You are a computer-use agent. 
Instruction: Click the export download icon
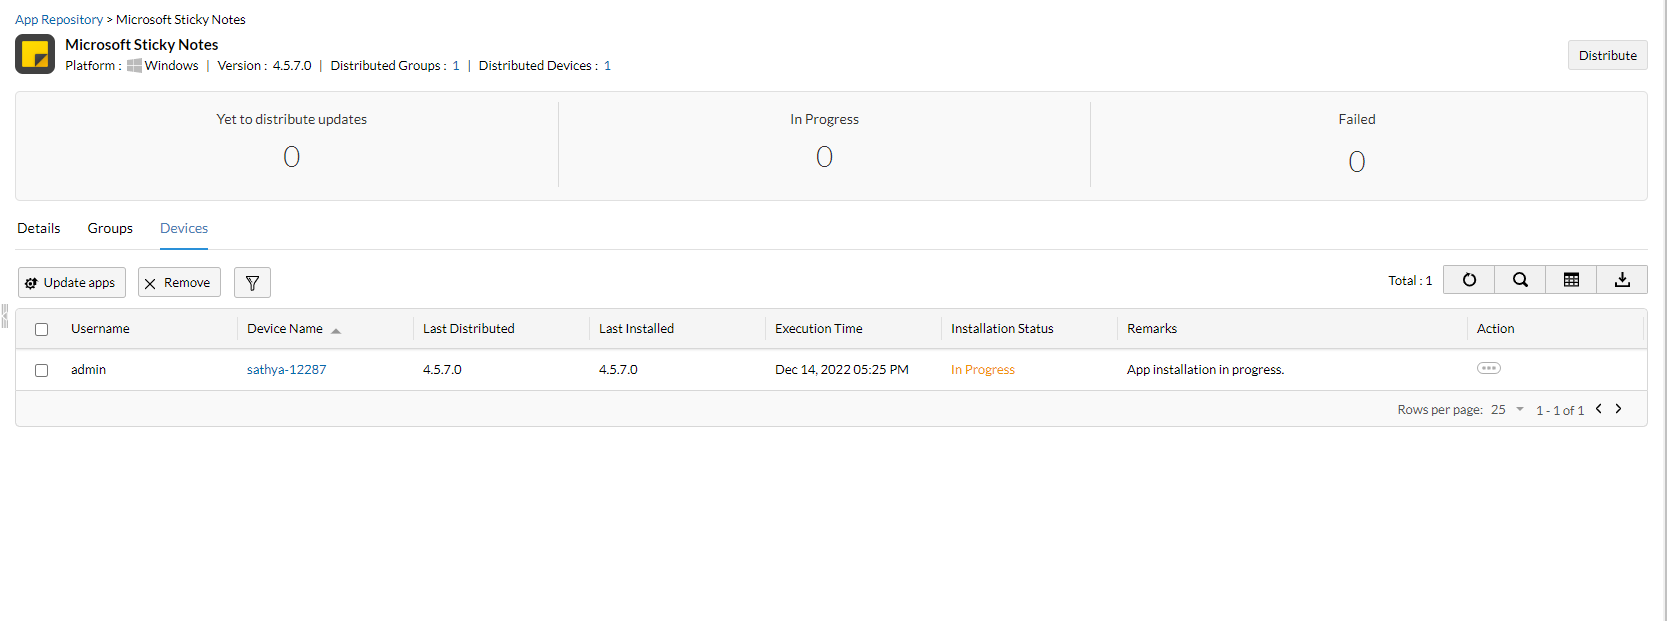point(1622,280)
